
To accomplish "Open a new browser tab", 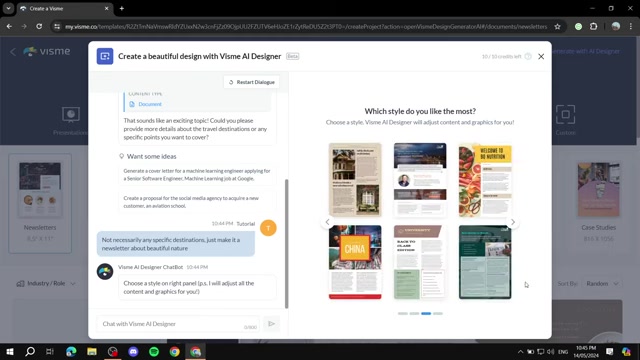I will pyautogui.click(x=122, y=9).
